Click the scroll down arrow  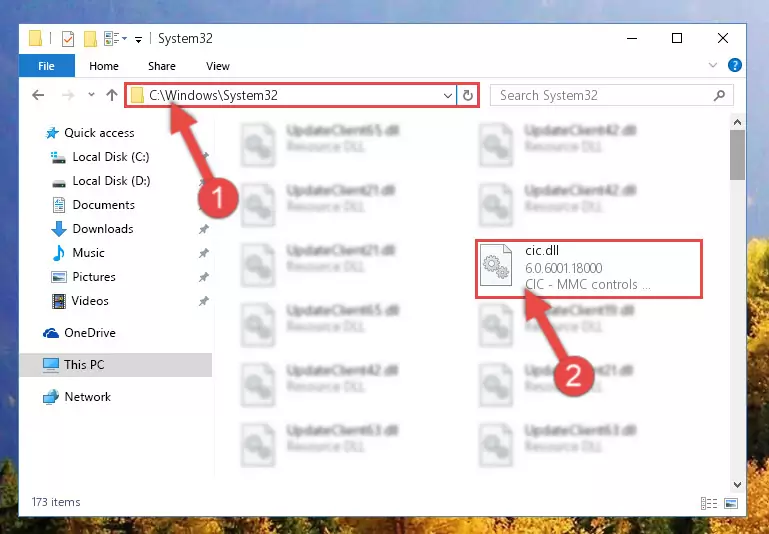coord(737,484)
